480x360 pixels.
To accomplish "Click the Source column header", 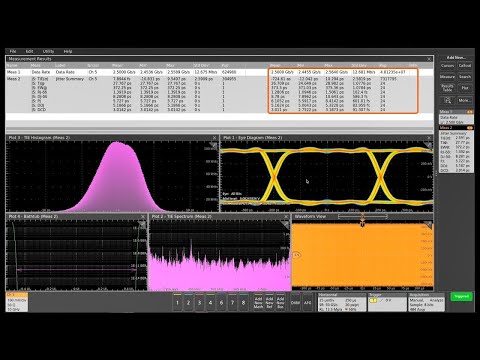I will 93,65.
